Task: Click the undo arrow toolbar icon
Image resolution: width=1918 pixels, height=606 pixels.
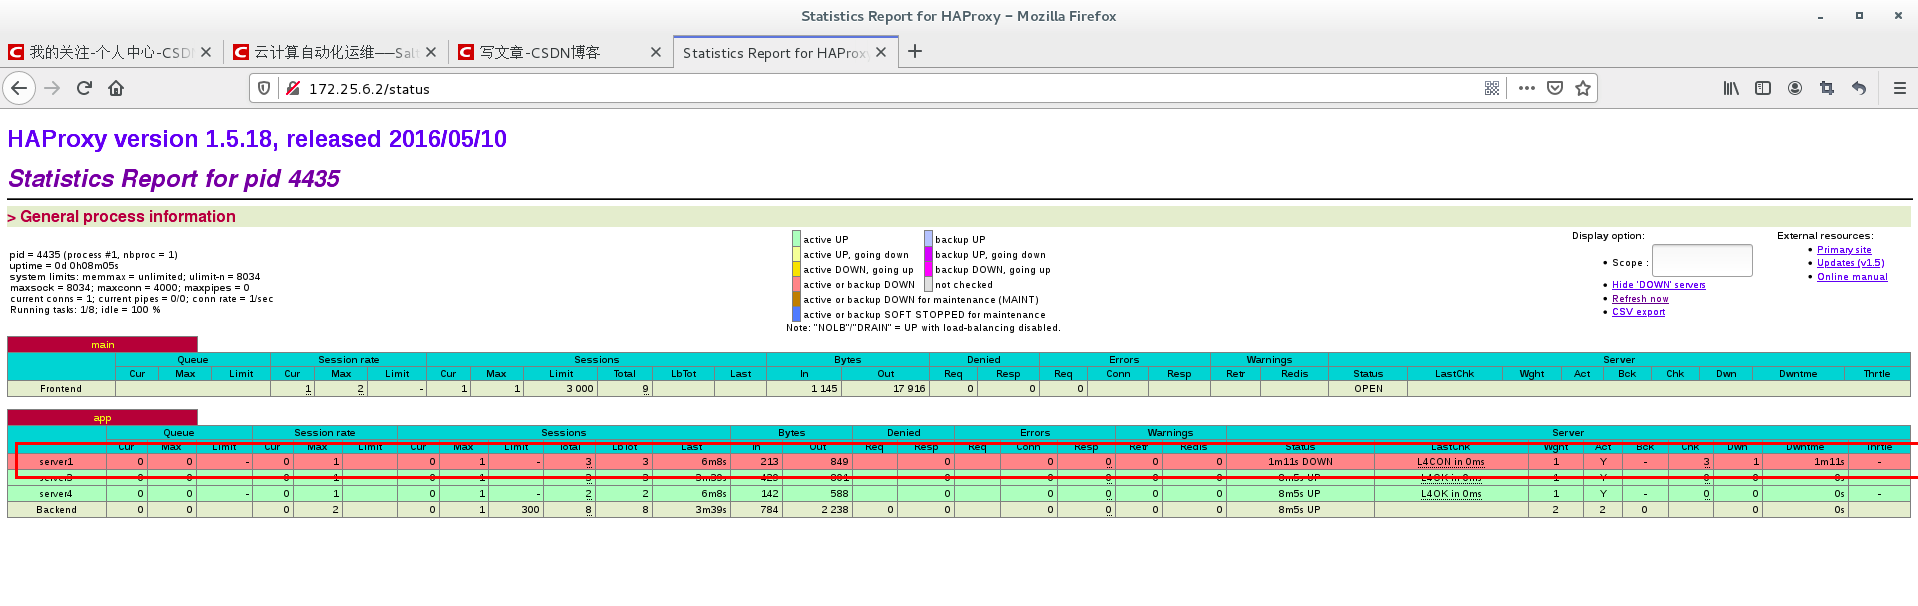Action: point(1859,88)
